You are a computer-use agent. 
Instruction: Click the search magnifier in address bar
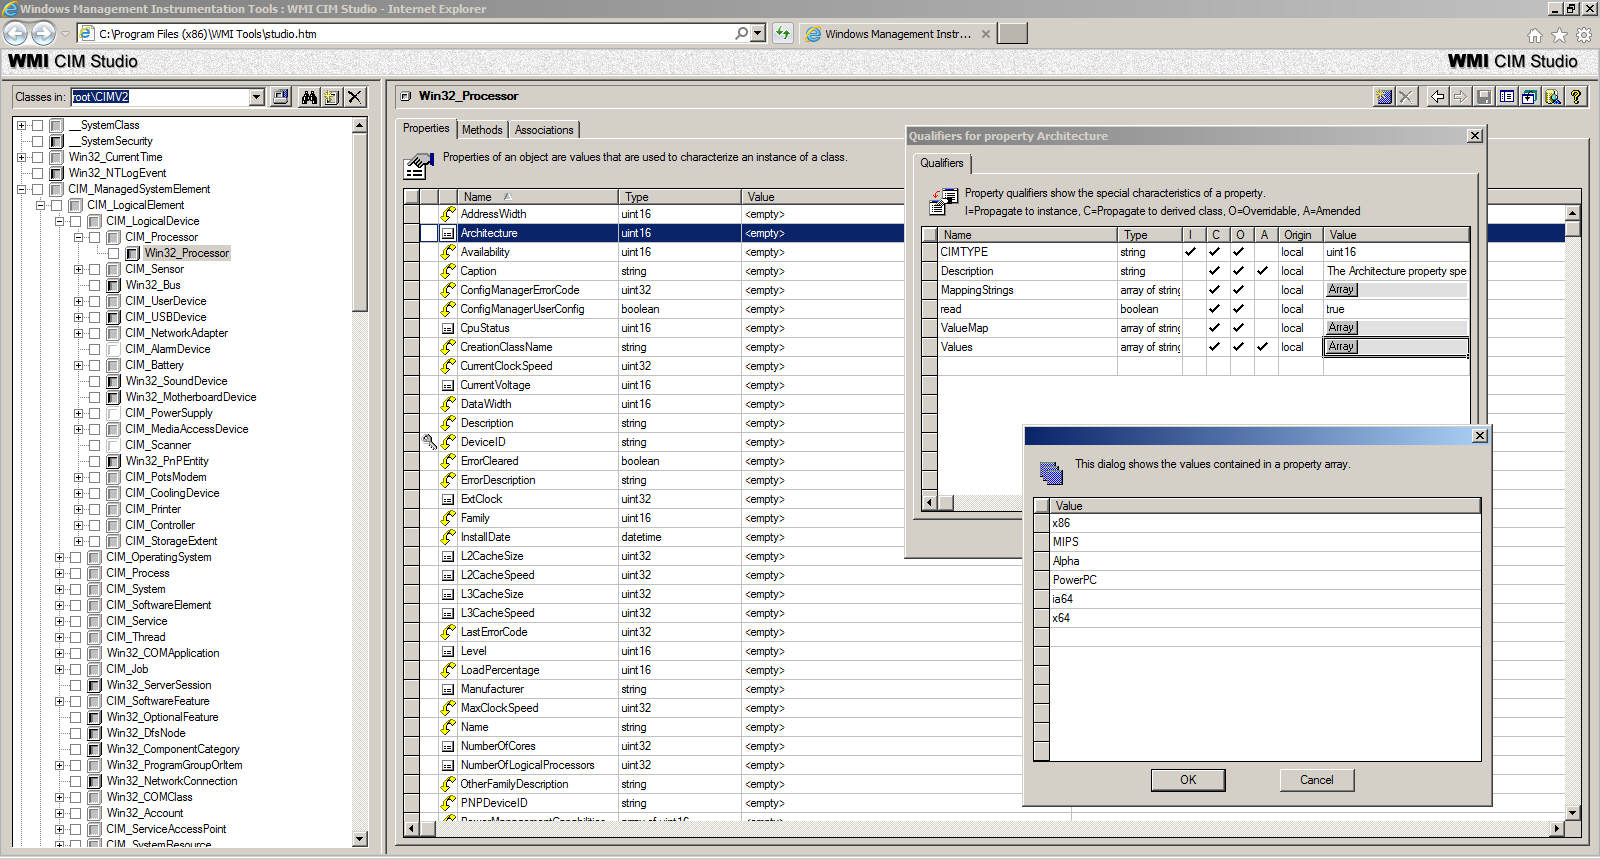(741, 33)
